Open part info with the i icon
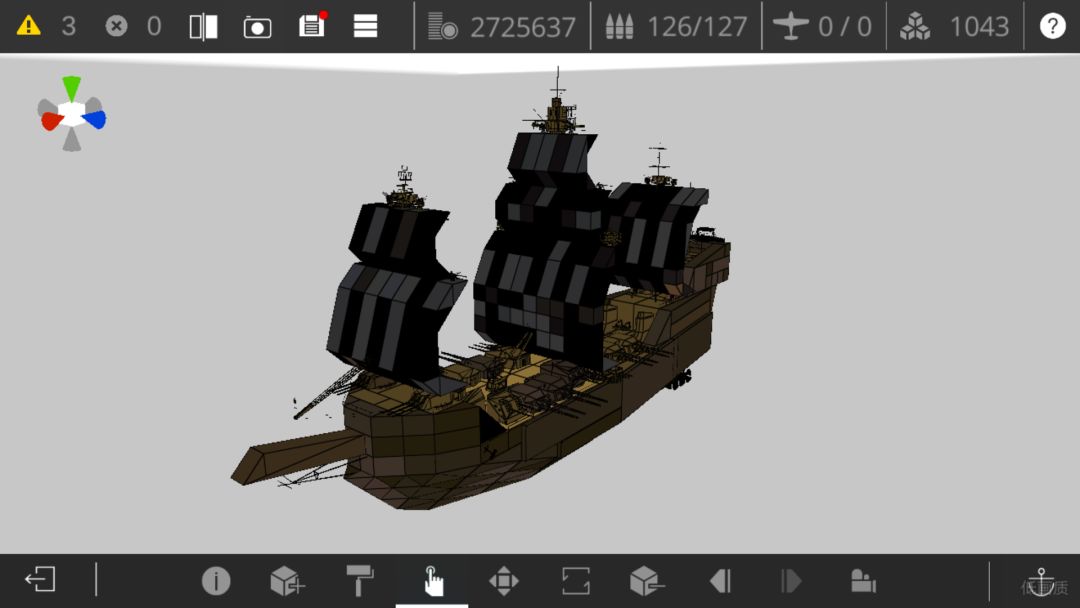The image size is (1080, 608). coord(216,580)
